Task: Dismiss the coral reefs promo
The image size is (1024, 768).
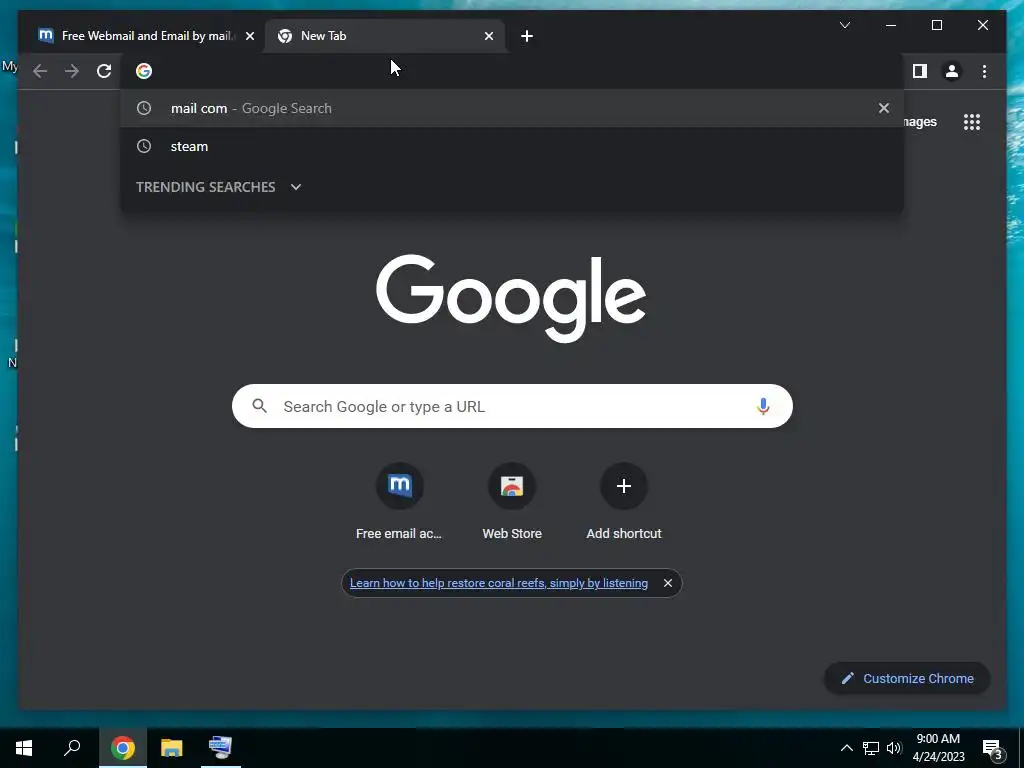Action: (667, 583)
